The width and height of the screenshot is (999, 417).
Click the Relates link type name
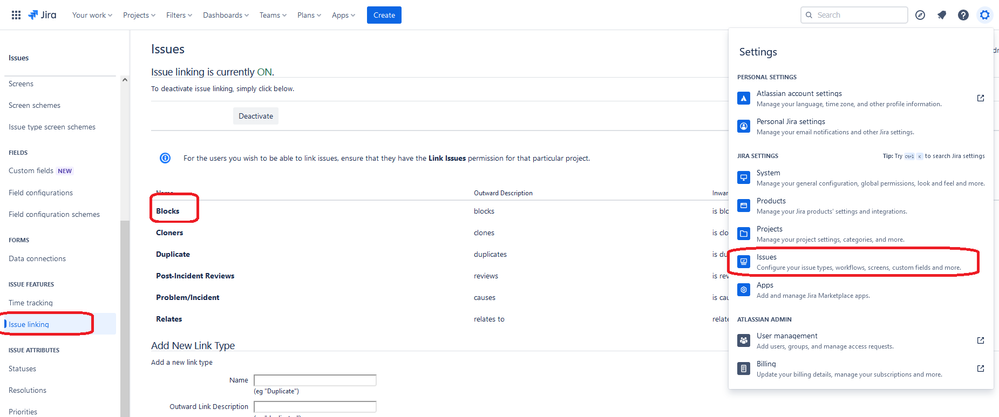click(169, 320)
